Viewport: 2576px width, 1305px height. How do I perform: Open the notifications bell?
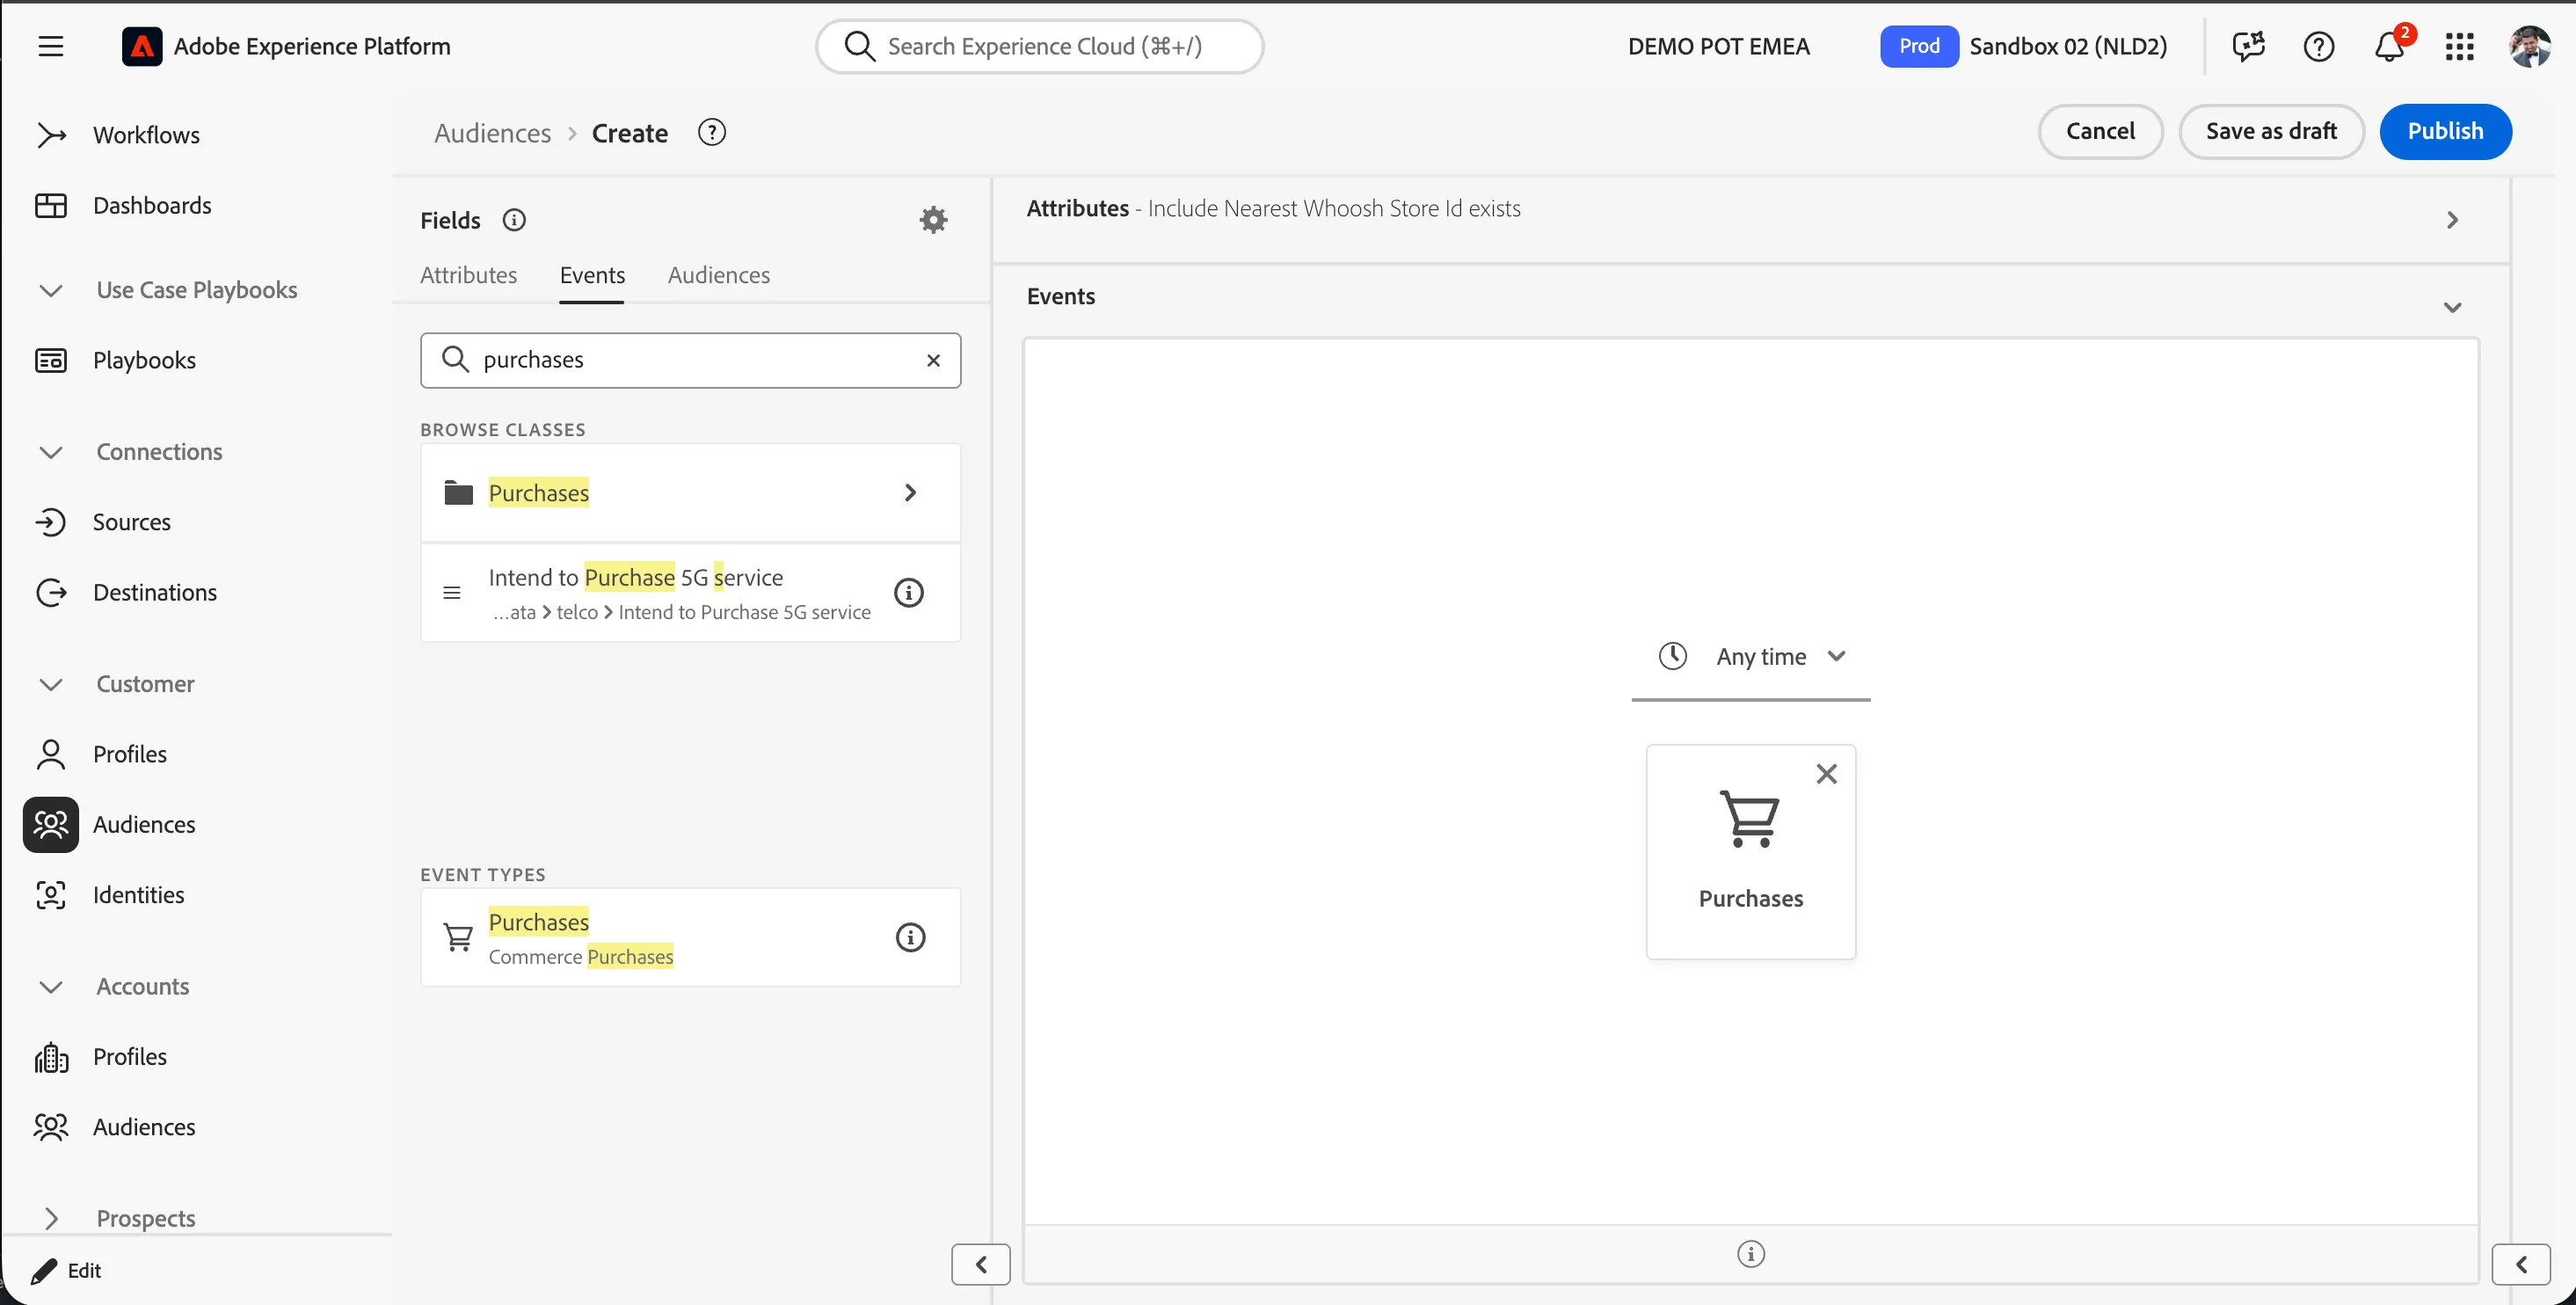point(2389,46)
